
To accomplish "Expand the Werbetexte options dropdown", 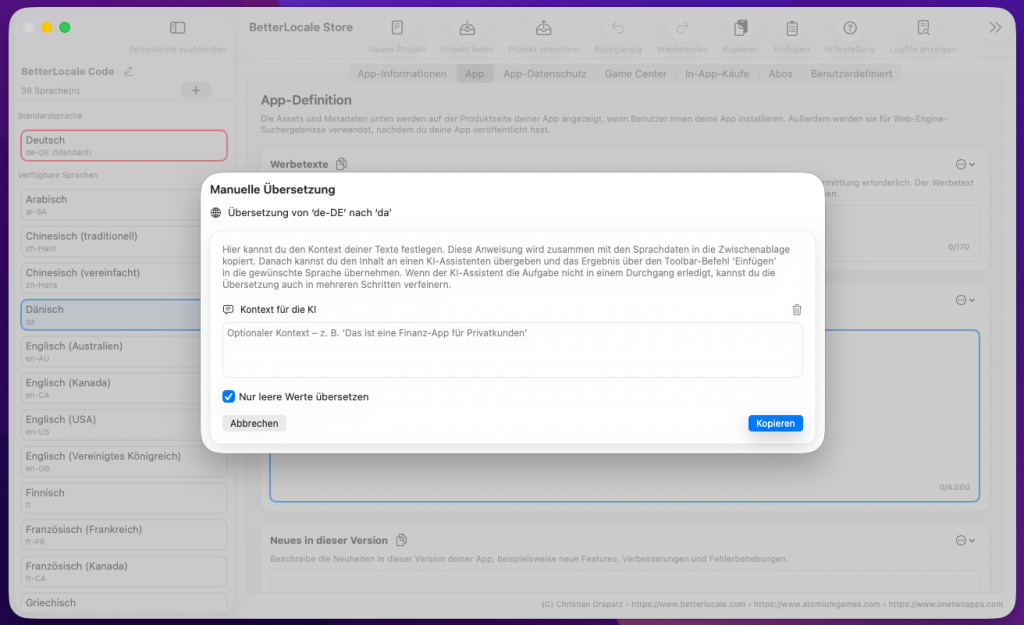I will pos(965,164).
